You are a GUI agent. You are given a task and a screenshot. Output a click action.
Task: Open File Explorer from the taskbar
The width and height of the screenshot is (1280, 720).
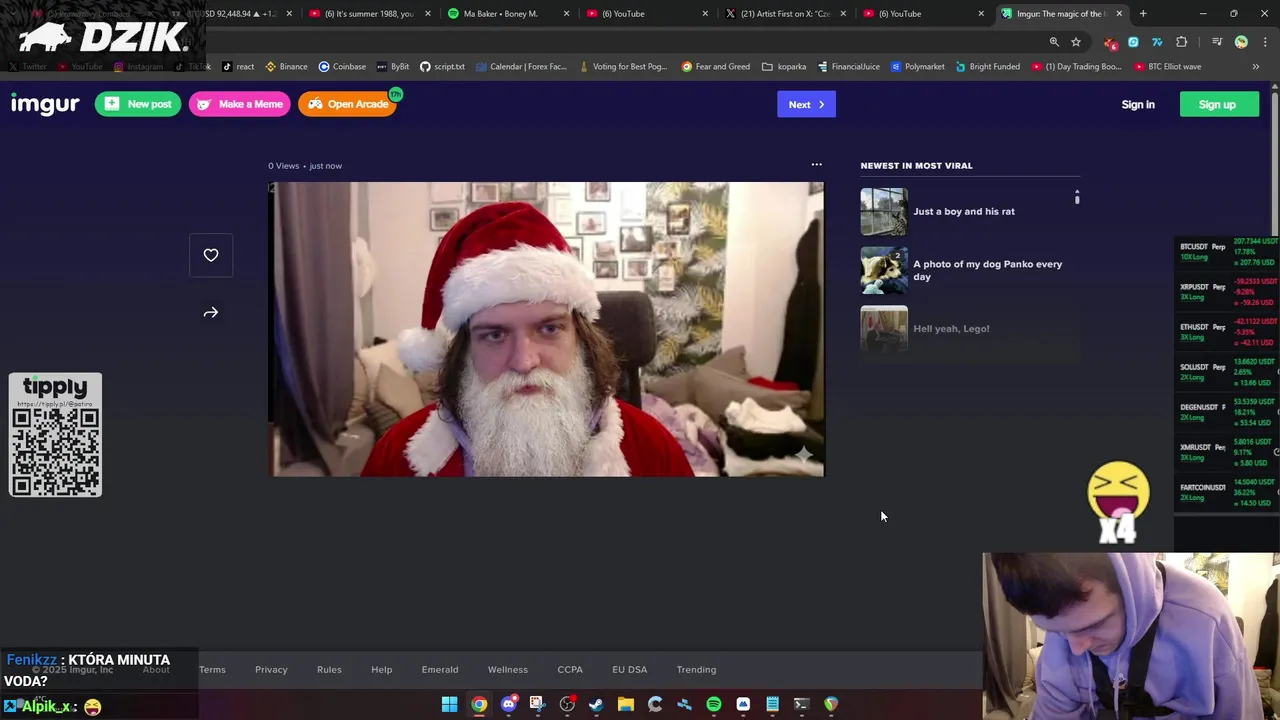pyautogui.click(x=625, y=705)
